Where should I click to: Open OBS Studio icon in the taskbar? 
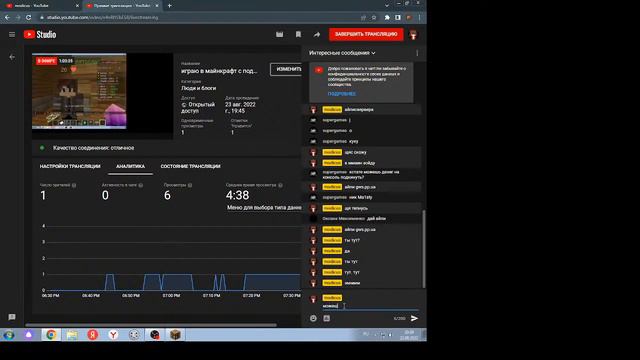pyautogui.click(x=155, y=335)
